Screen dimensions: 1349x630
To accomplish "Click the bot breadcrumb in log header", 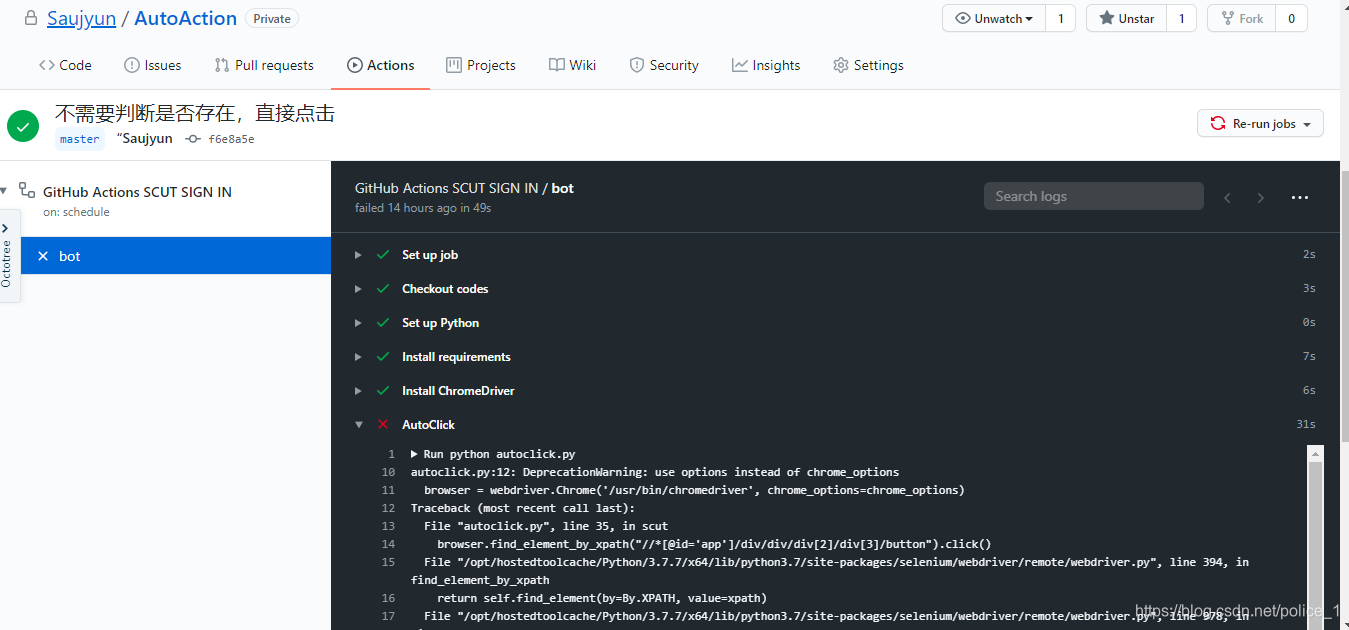I will [563, 188].
